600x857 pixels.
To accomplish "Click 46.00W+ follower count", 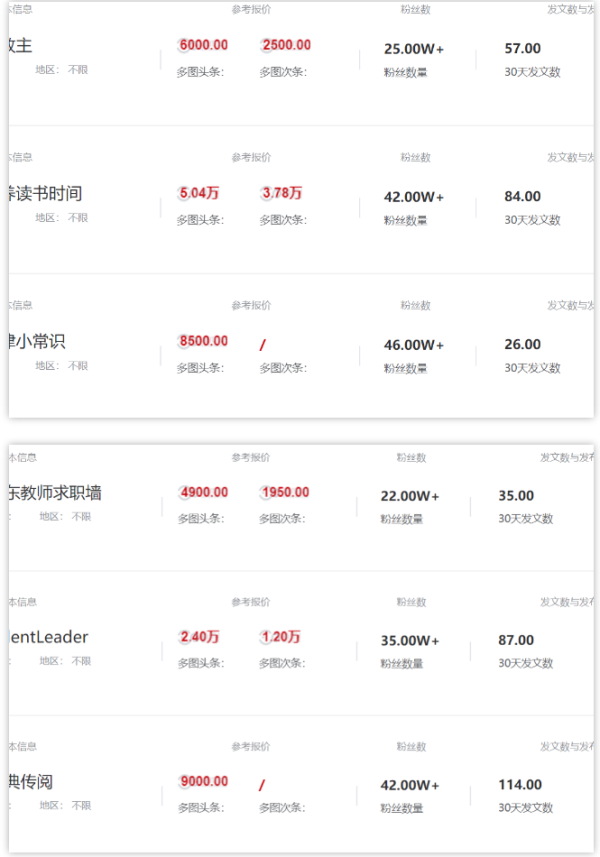I will pos(414,345).
